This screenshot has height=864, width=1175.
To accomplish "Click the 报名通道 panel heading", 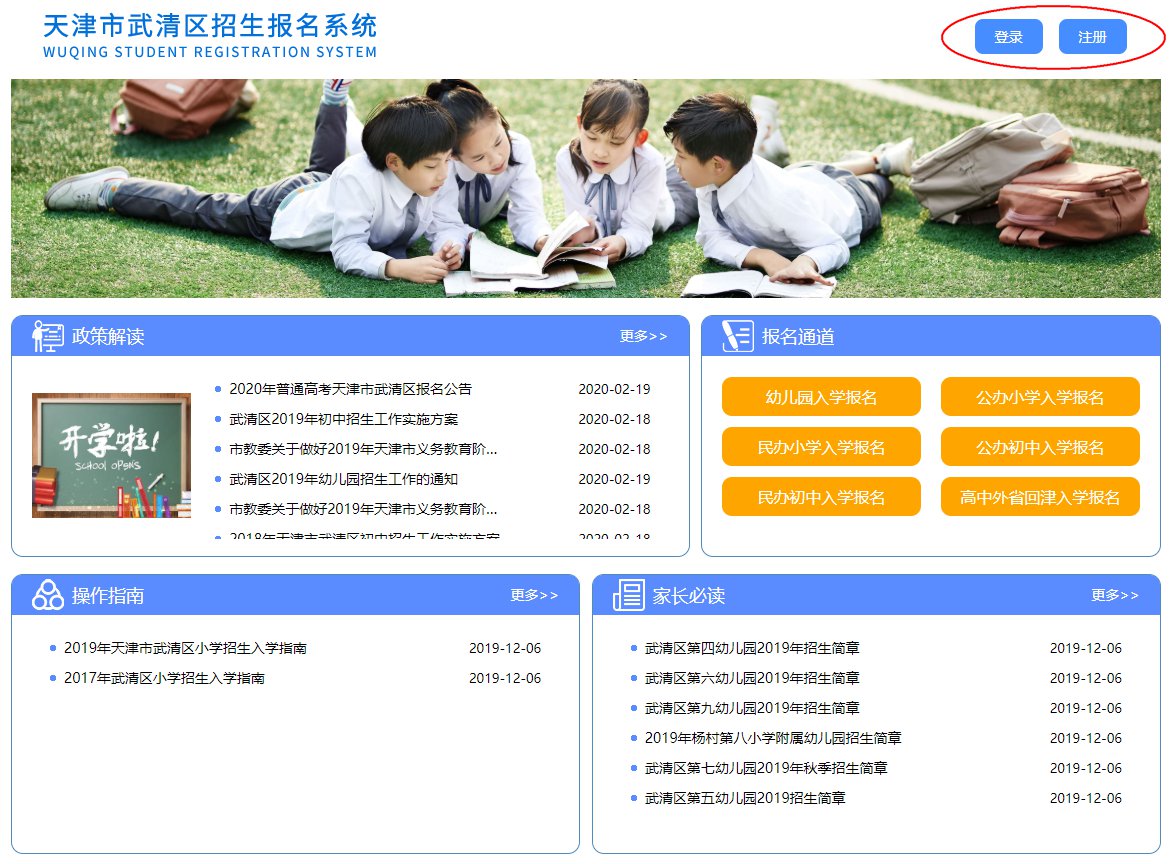I will (798, 336).
